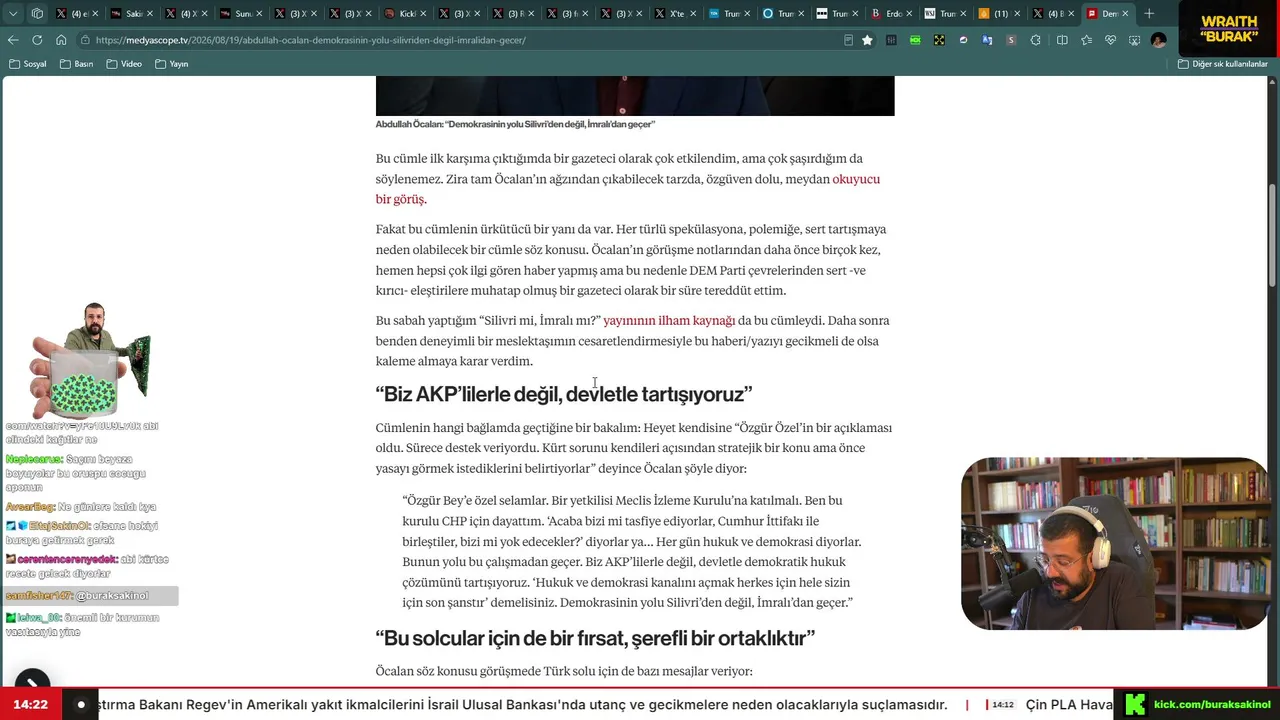Close the "Sakir" tab
The height and width of the screenshot is (720, 1280).
coord(148,14)
